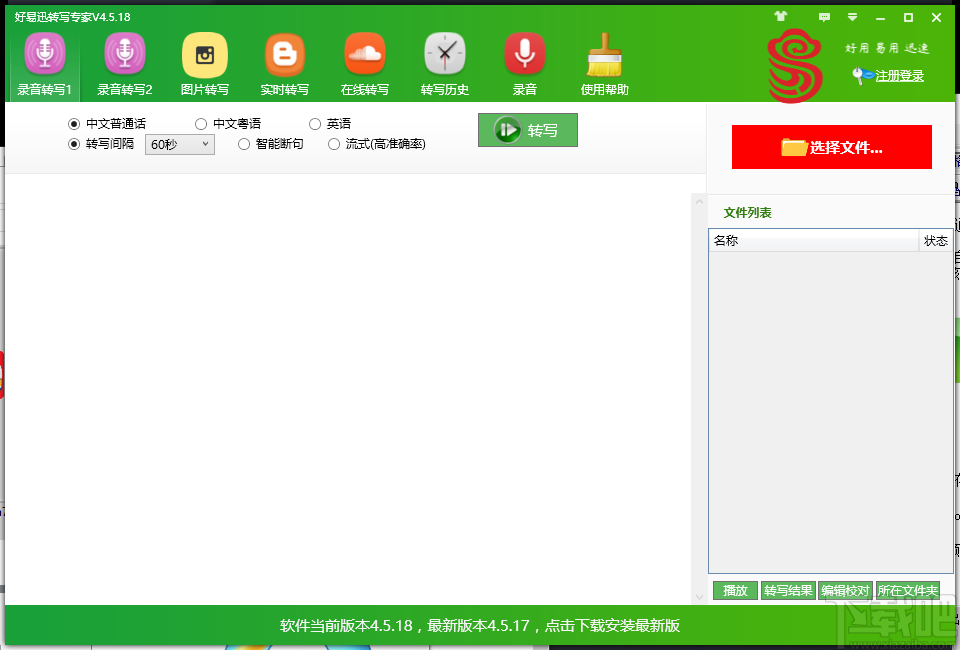Open the 录音转写1 tool
960x650 pixels.
click(x=42, y=62)
